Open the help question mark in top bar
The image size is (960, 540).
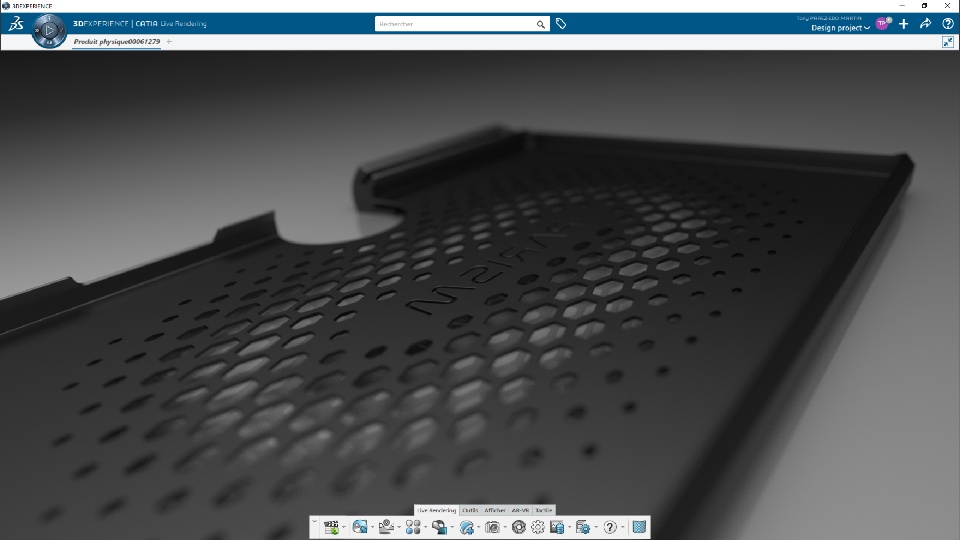click(948, 24)
